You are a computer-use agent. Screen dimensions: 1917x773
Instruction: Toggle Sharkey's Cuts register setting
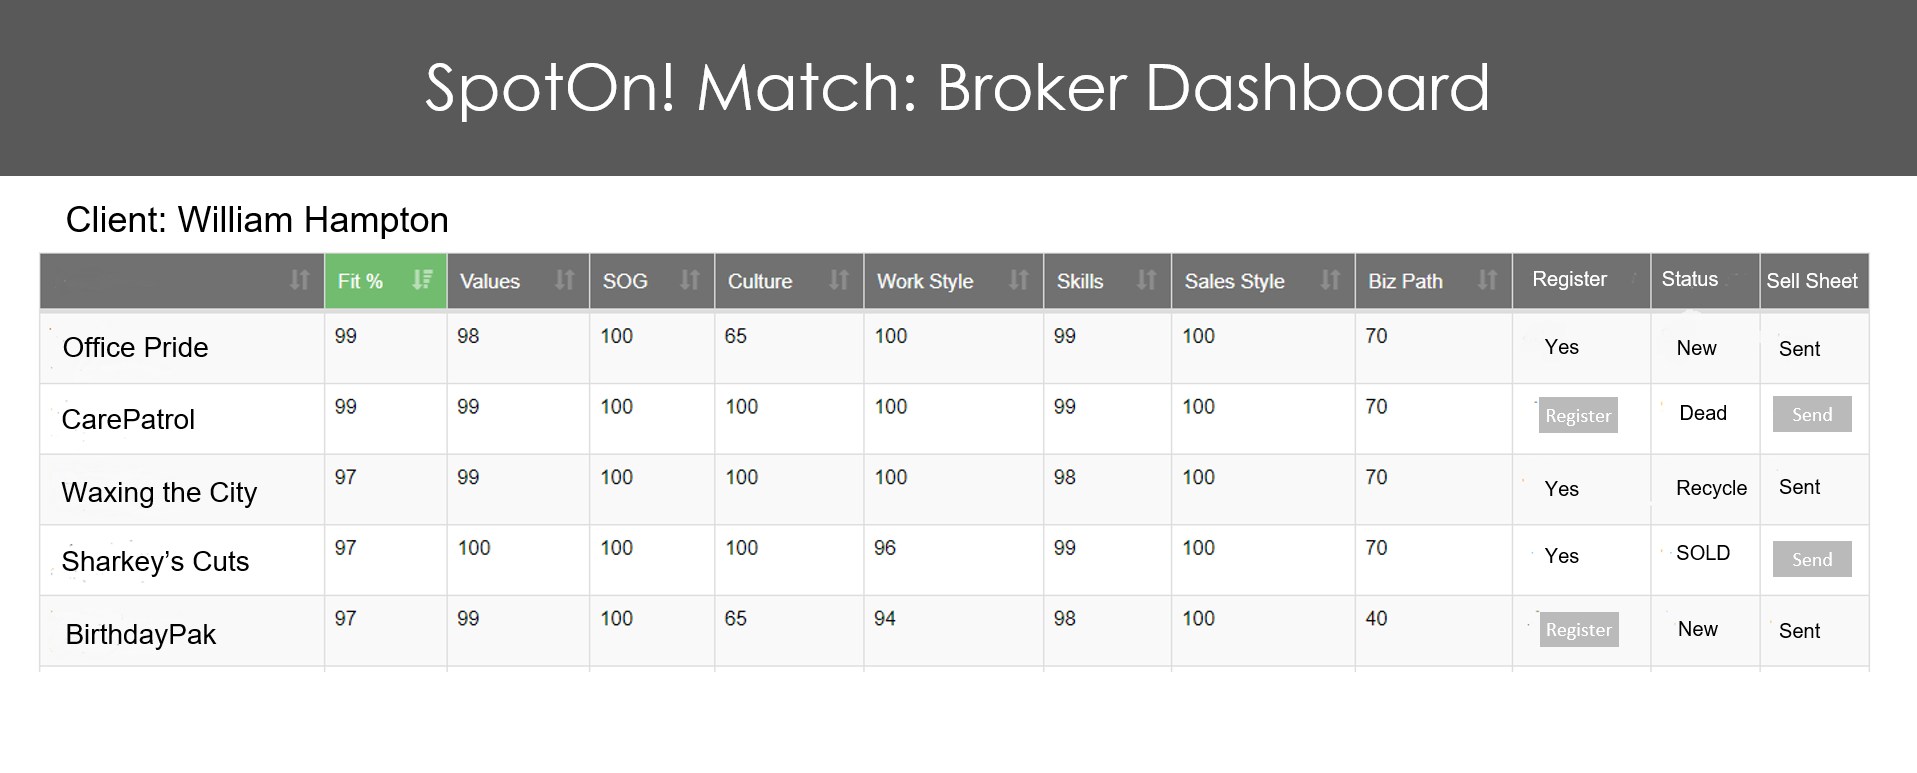pos(1561,556)
